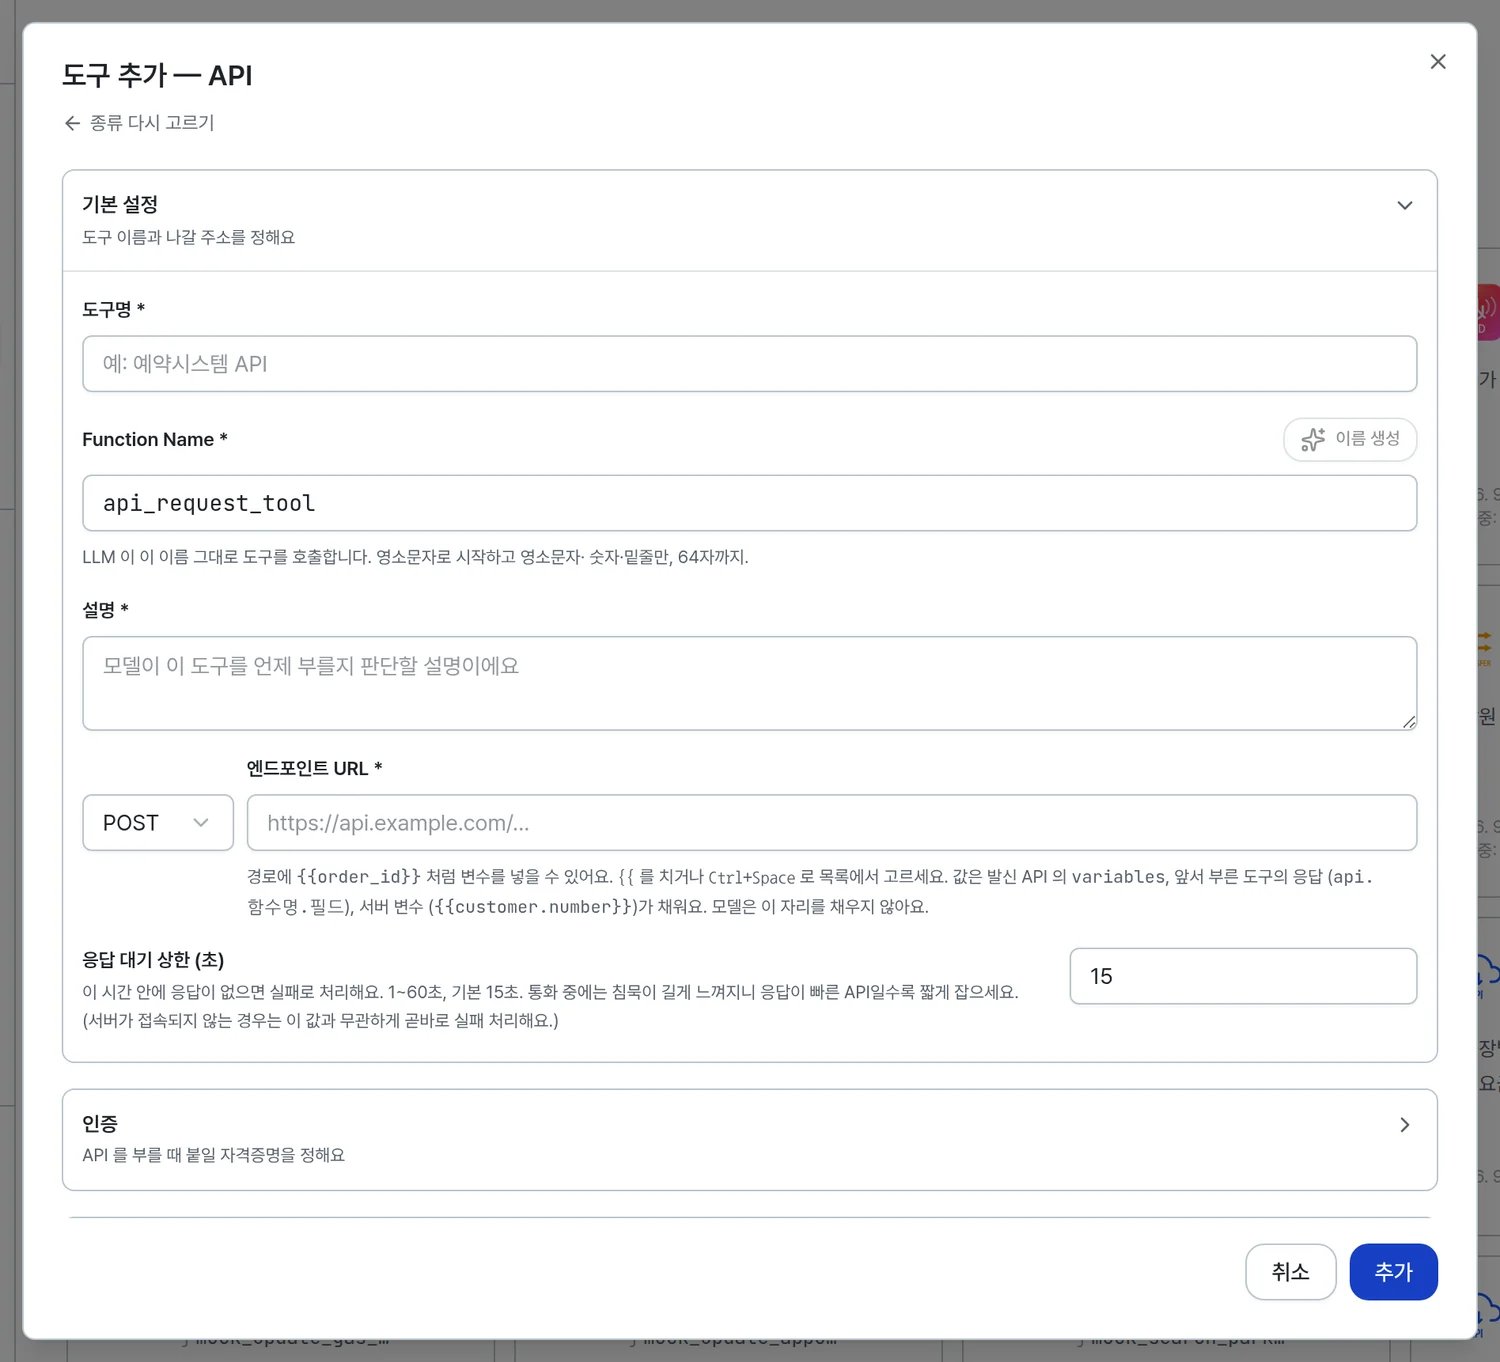Image resolution: width=1500 pixels, height=1362 pixels.
Task: Cancel with the 취소 button
Action: (1290, 1272)
